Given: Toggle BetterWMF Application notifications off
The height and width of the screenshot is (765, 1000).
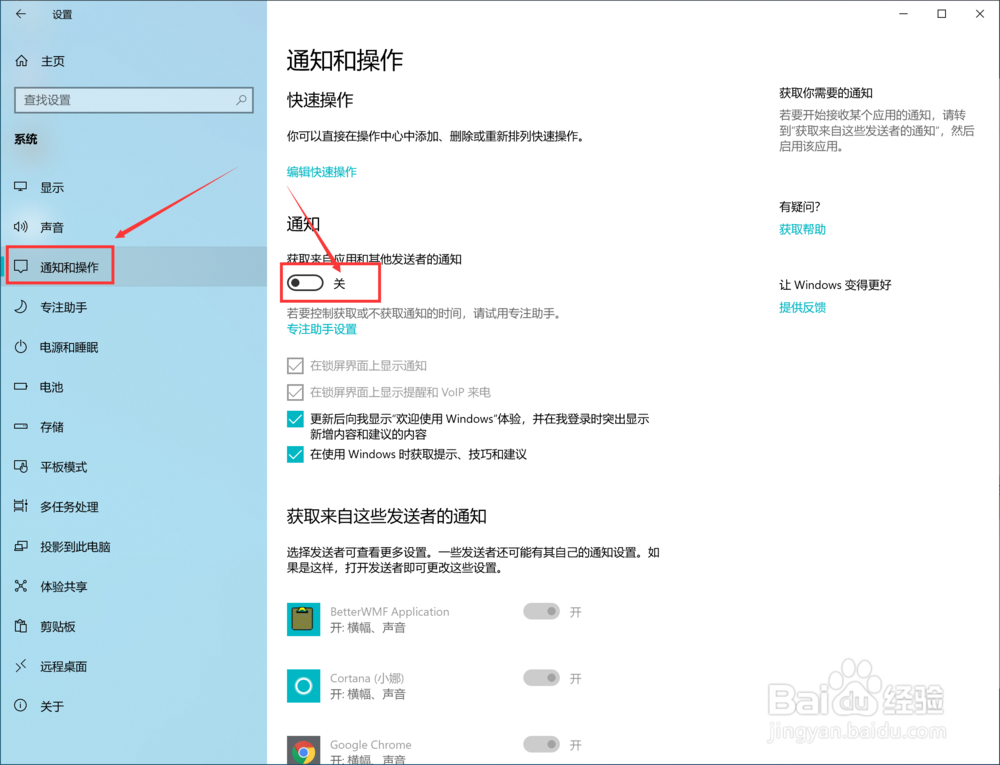Looking at the screenshot, I should click(x=541, y=611).
